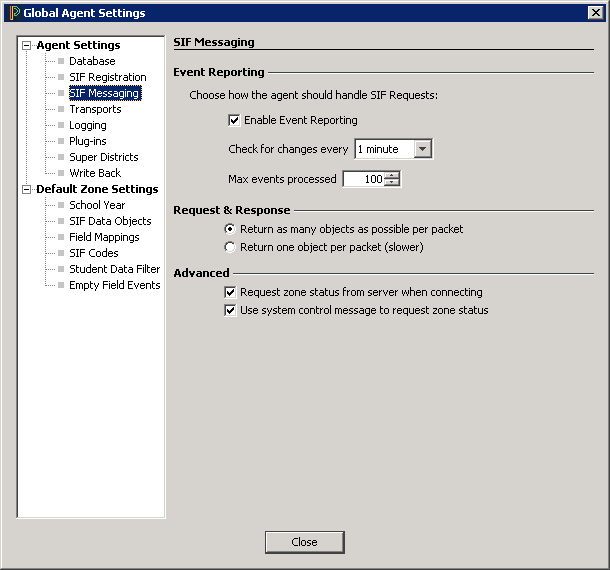Open Field Mappings settings
Image resolution: width=610 pixels, height=570 pixels.
click(104, 237)
